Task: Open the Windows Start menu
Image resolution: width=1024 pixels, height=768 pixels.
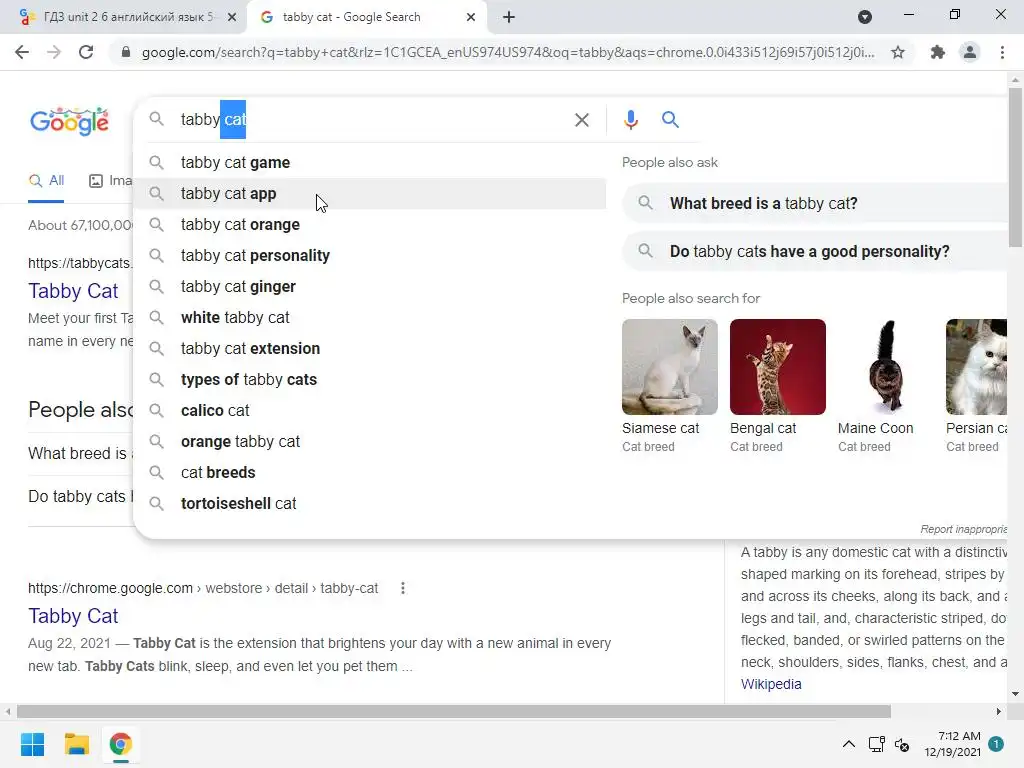Action: [x=32, y=744]
